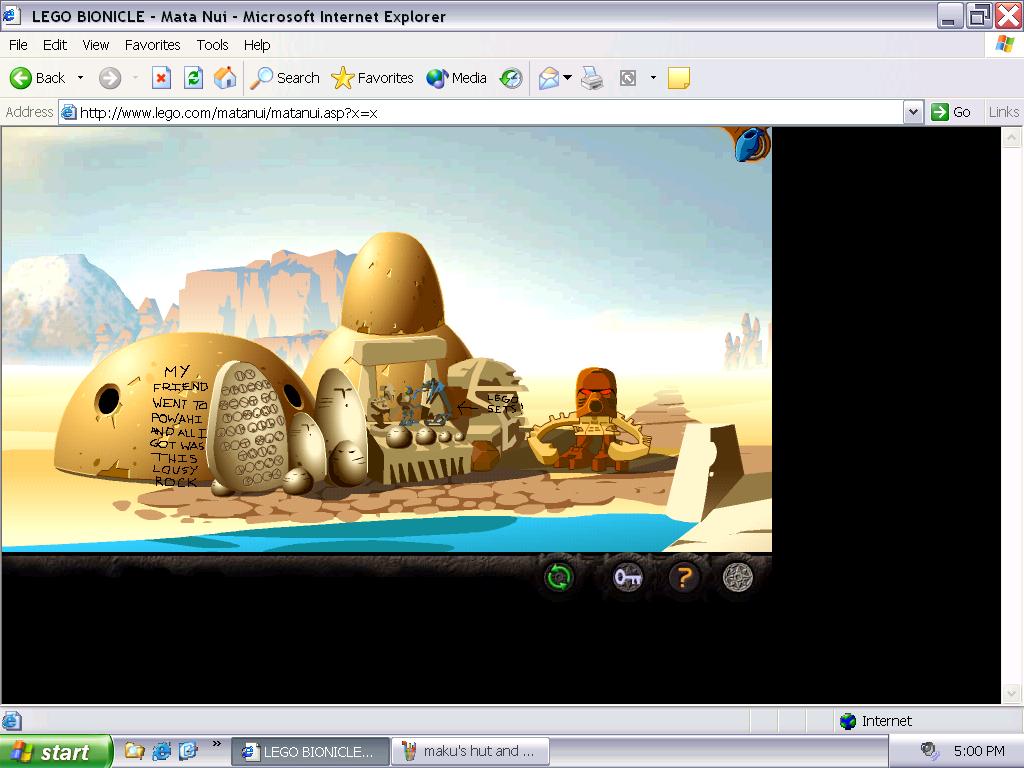Open the Tools menu
Image resolution: width=1024 pixels, height=768 pixels.
click(x=212, y=45)
